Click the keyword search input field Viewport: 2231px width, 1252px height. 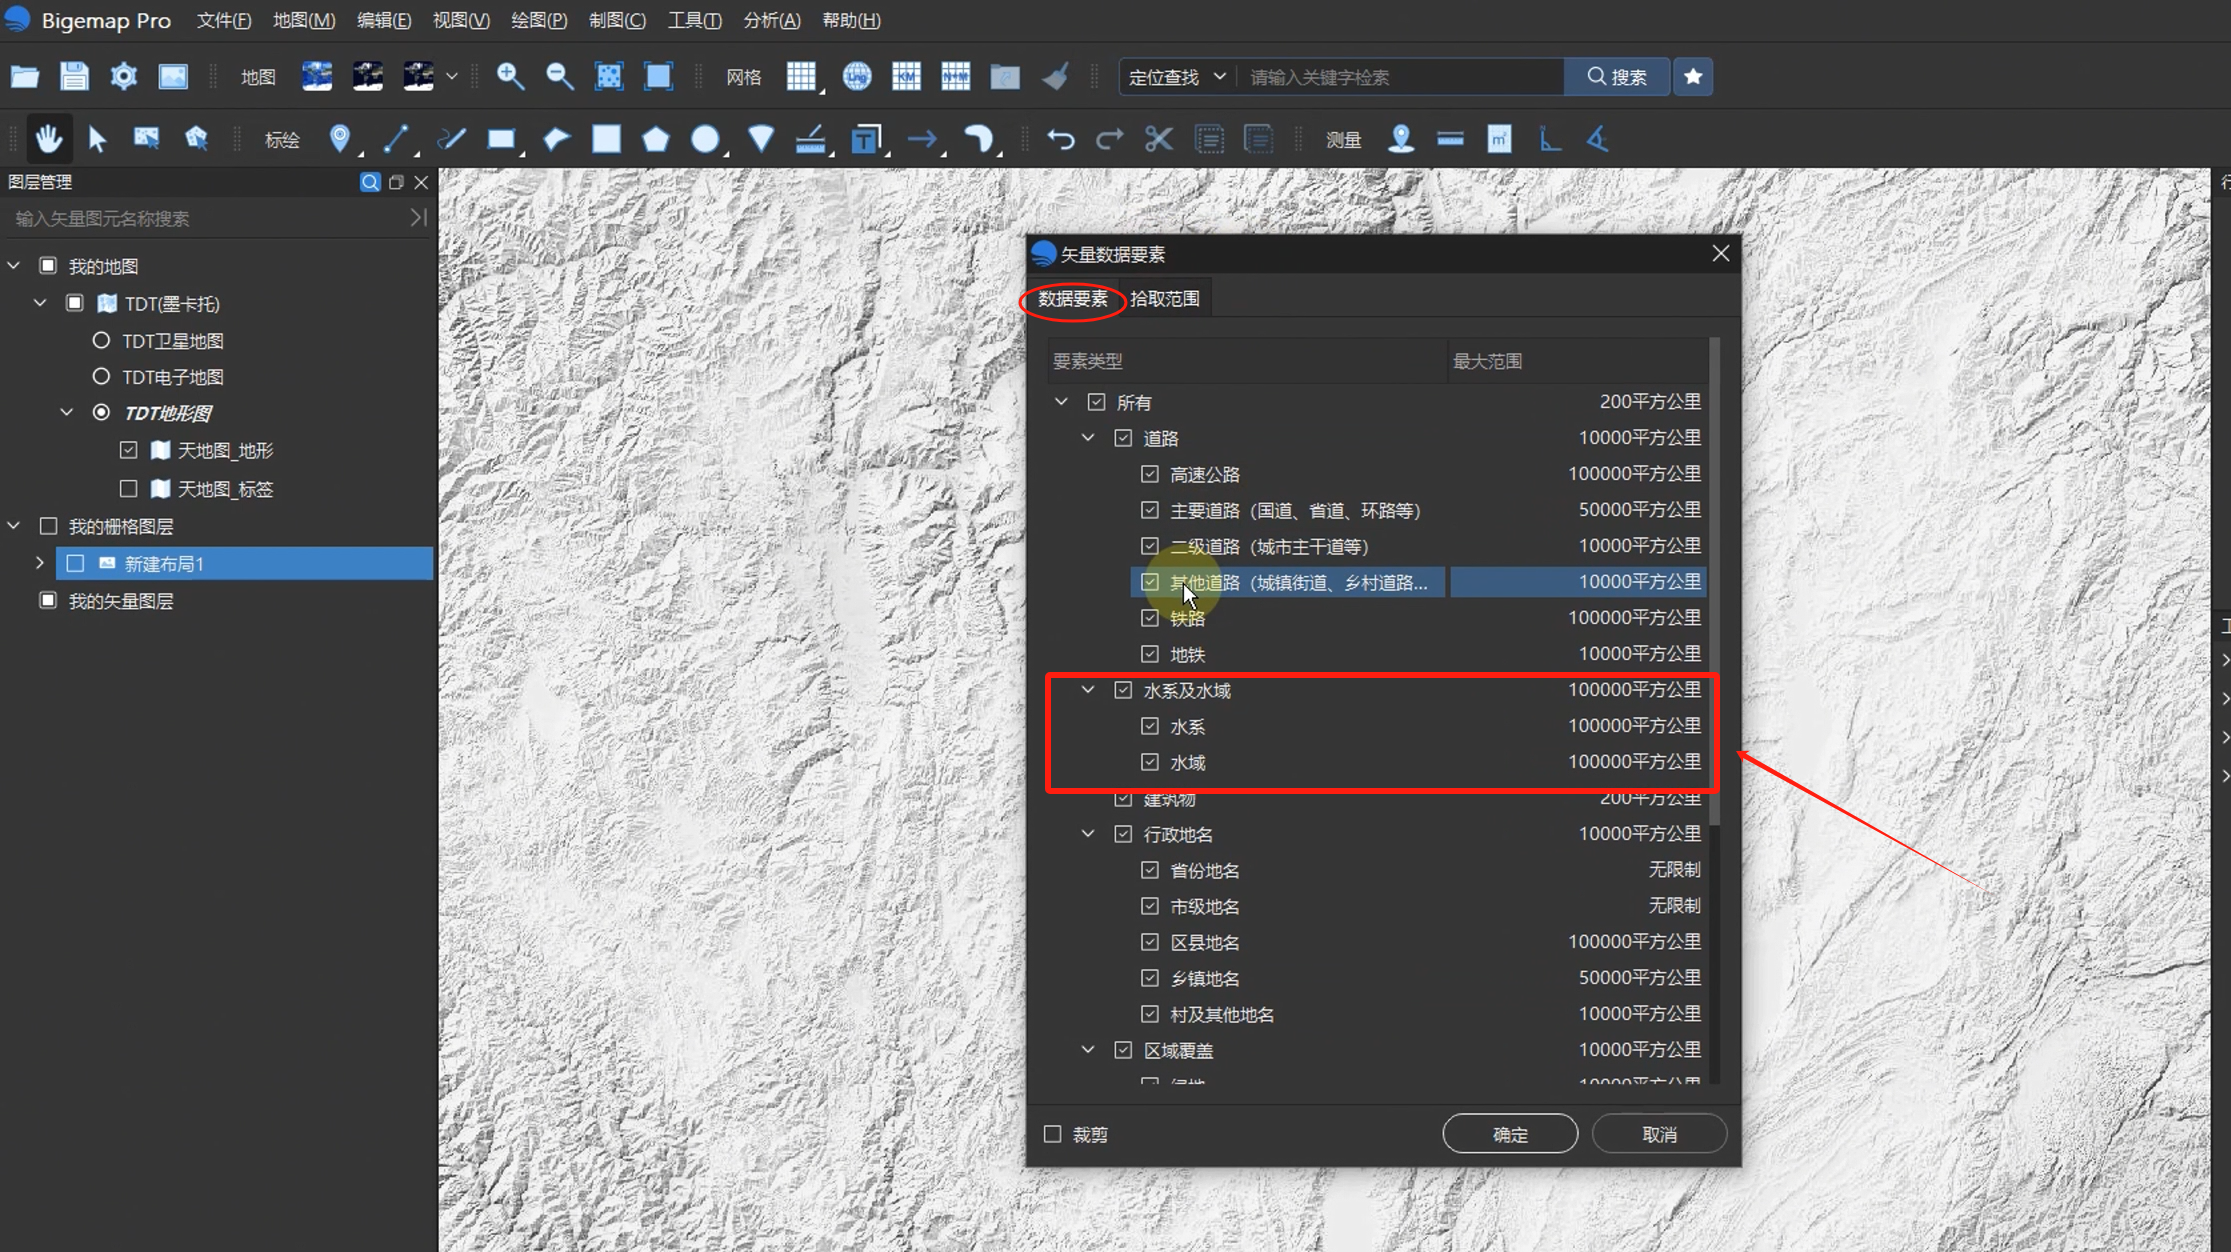(1400, 77)
